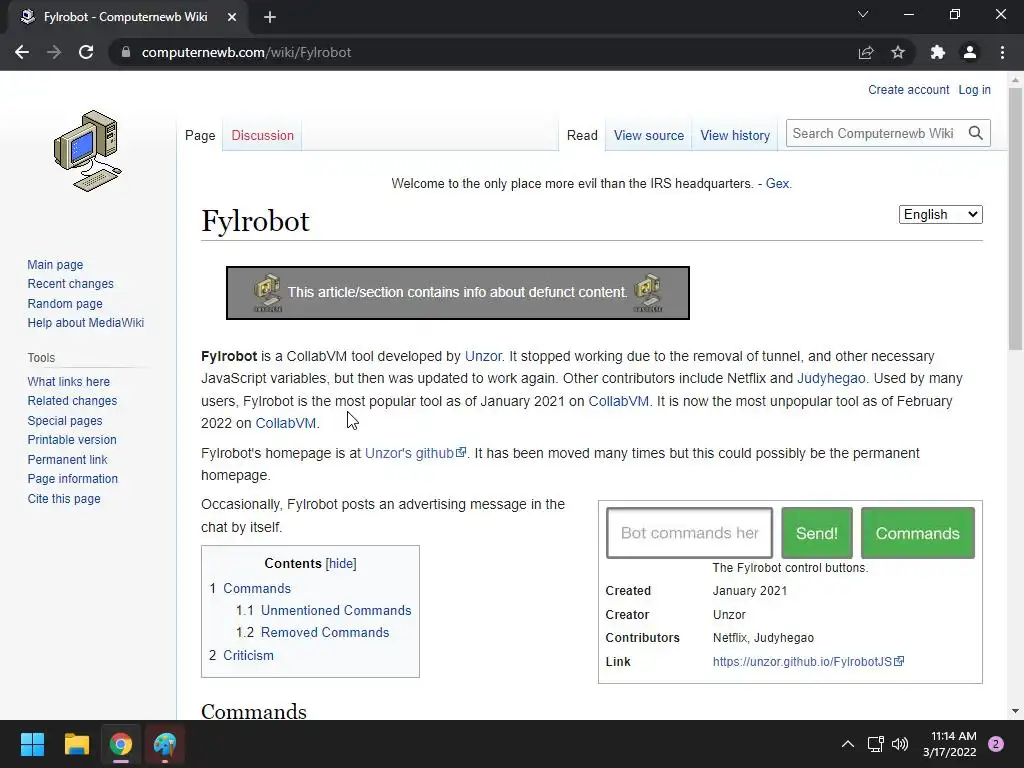
Task: Open What links here tool
Action: (69, 381)
